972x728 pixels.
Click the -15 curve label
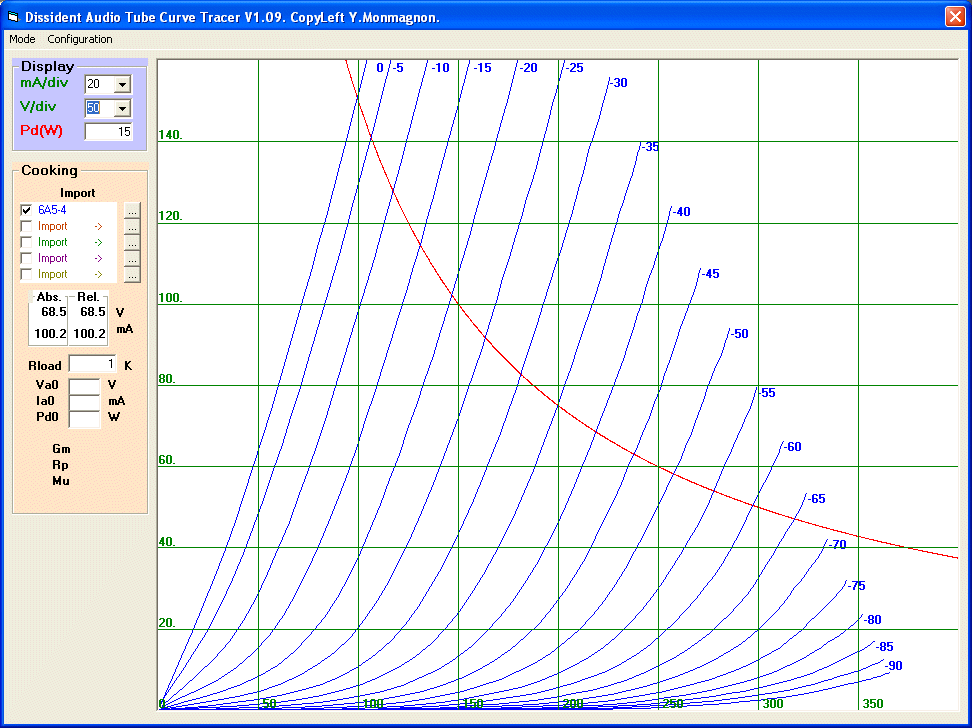[482, 68]
